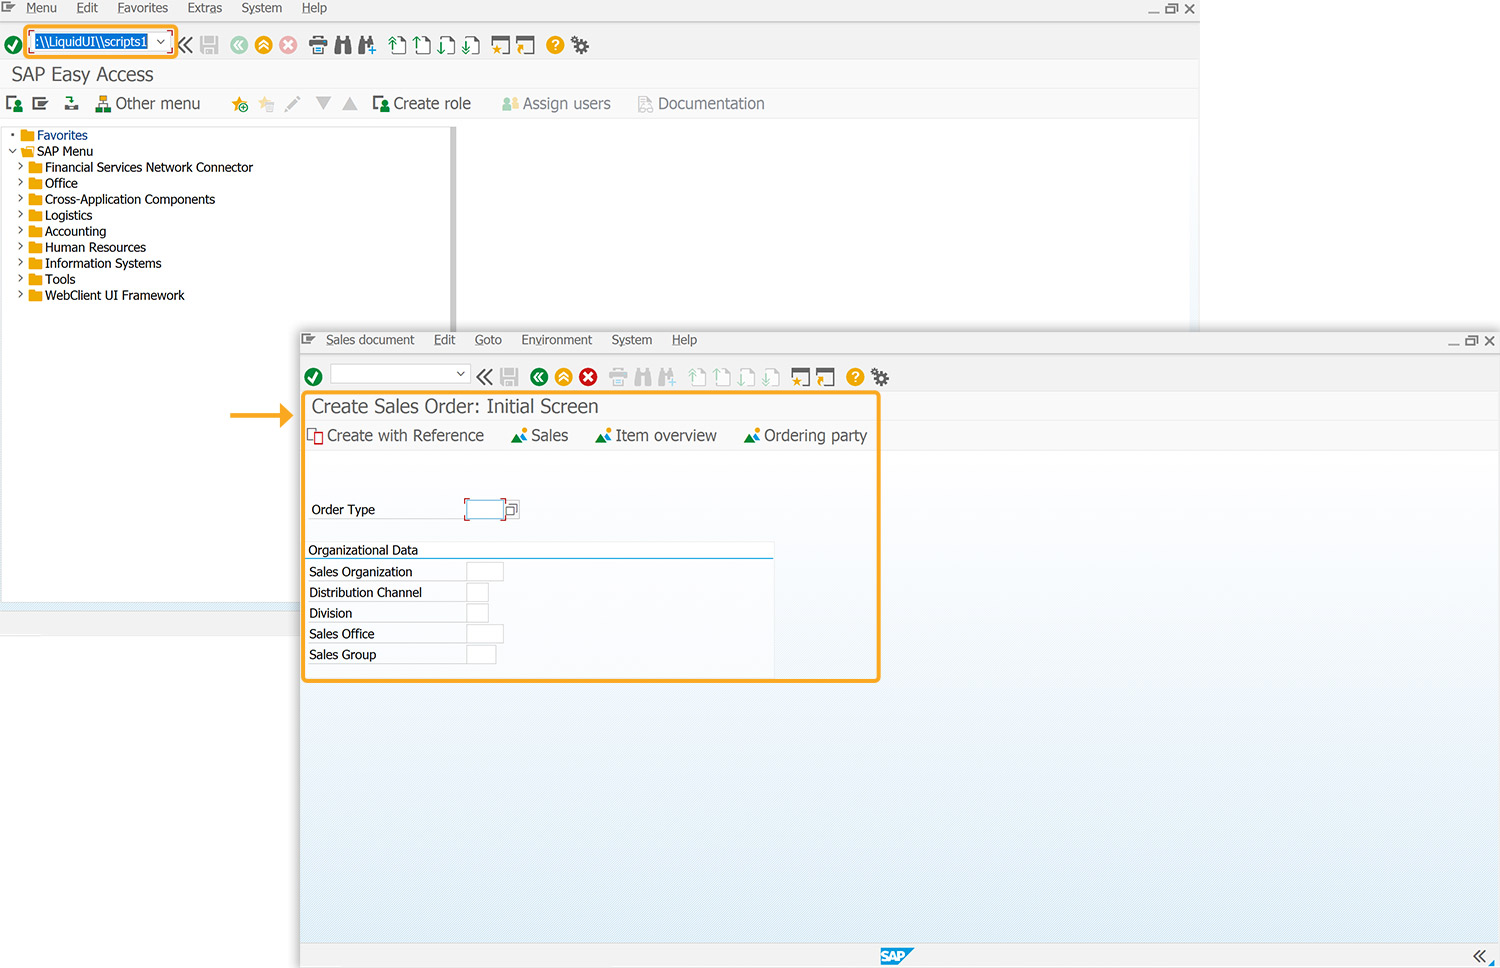
Task: Expand Financial Services Network Connector folder
Action: point(20,167)
